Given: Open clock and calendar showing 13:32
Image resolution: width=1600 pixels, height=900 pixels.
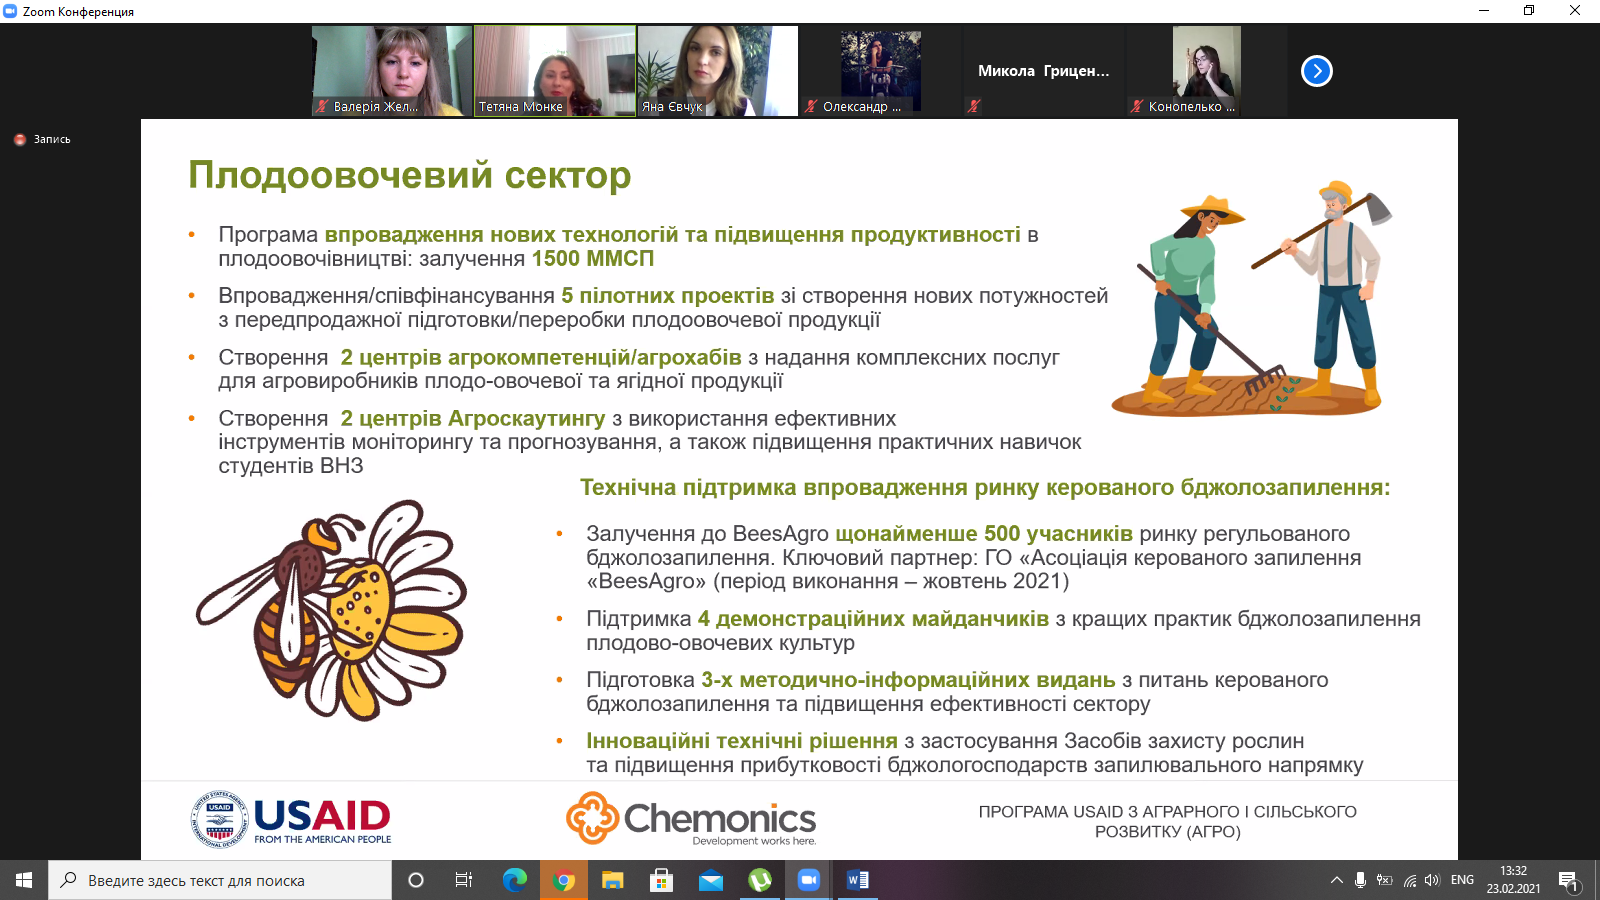Looking at the screenshot, I should 1513,880.
